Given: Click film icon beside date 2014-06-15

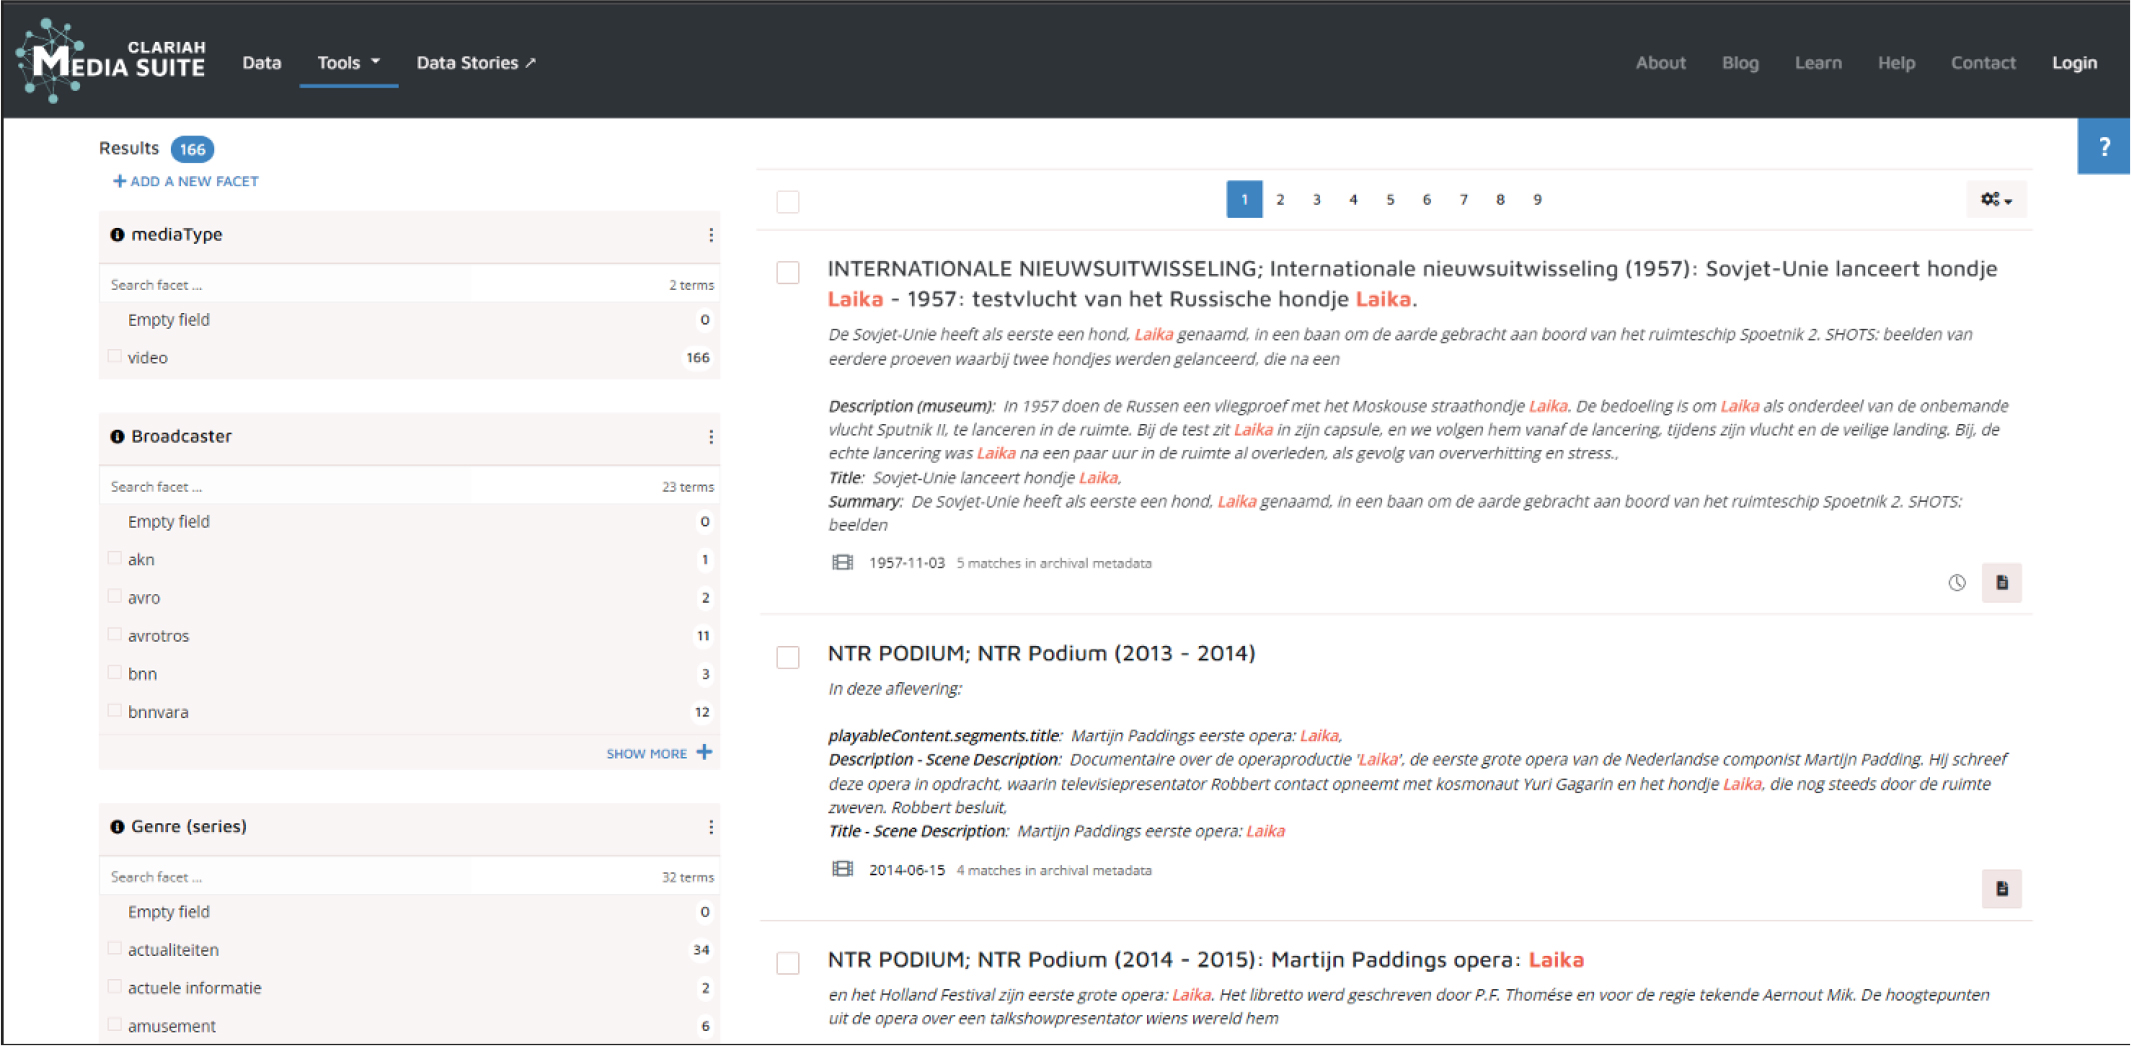Looking at the screenshot, I should (x=843, y=870).
